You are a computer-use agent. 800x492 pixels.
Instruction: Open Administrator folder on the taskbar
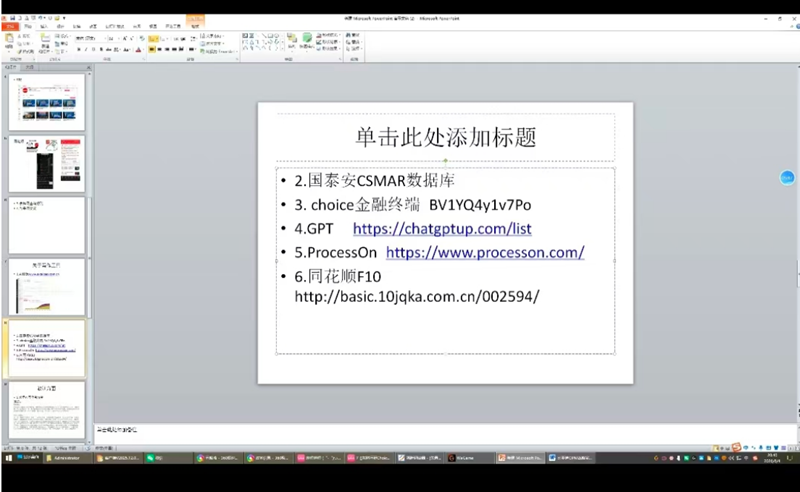pos(66,458)
